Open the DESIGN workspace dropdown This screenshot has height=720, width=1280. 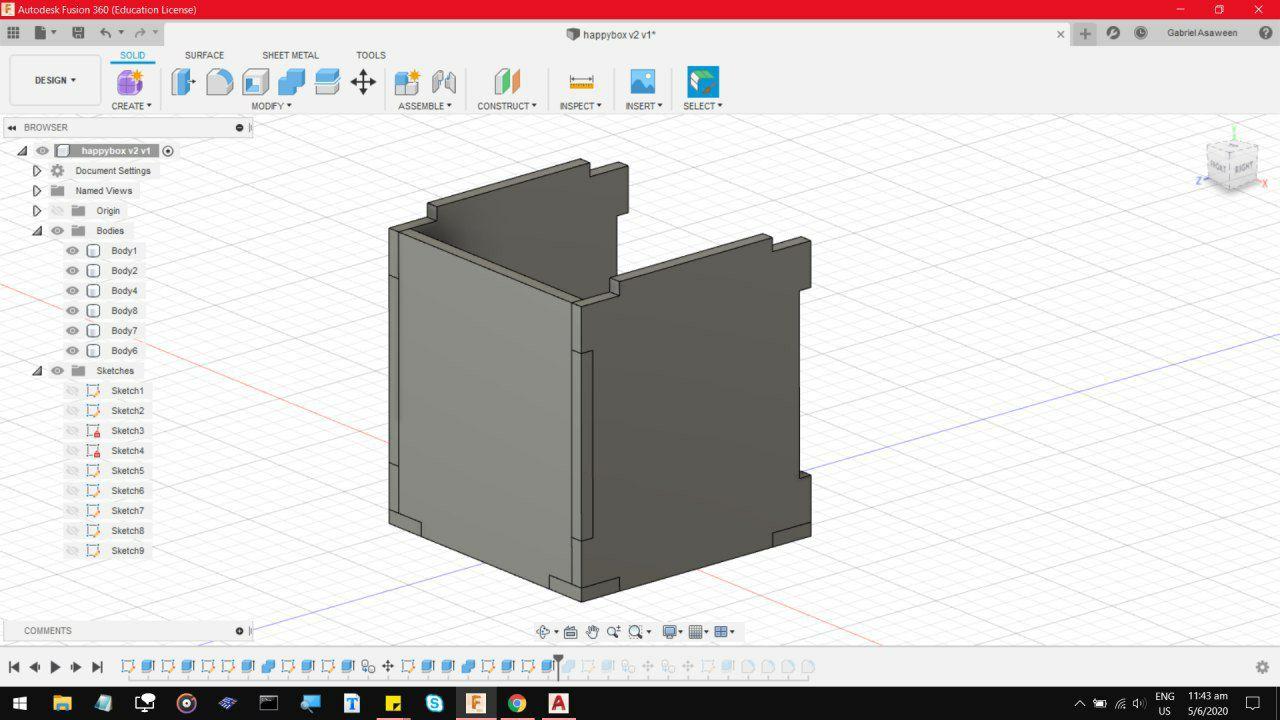(x=55, y=80)
